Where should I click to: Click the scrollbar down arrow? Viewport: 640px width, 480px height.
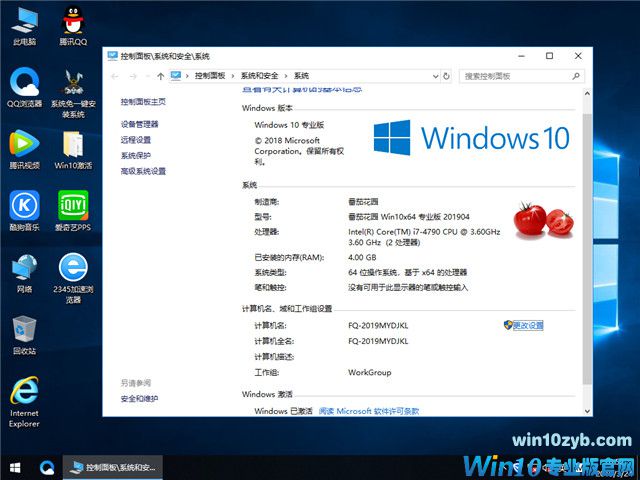(587, 411)
